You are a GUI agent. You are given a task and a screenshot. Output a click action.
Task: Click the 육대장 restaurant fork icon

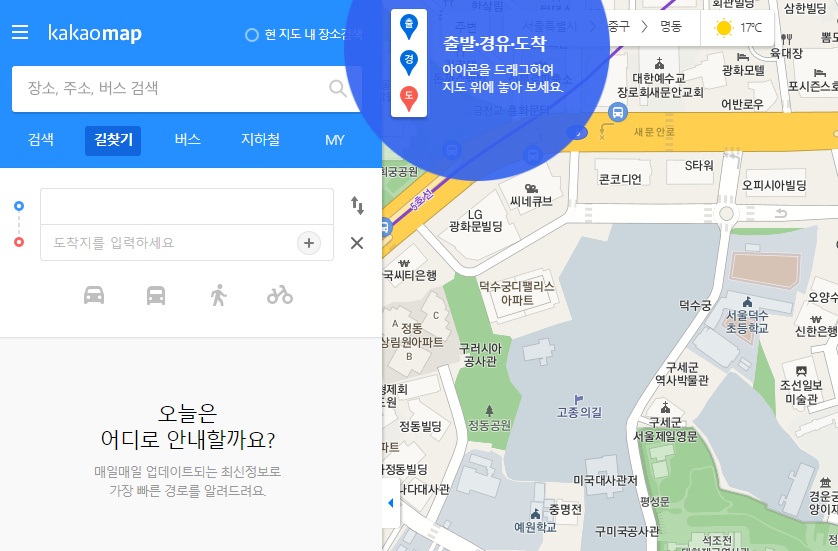click(x=786, y=39)
